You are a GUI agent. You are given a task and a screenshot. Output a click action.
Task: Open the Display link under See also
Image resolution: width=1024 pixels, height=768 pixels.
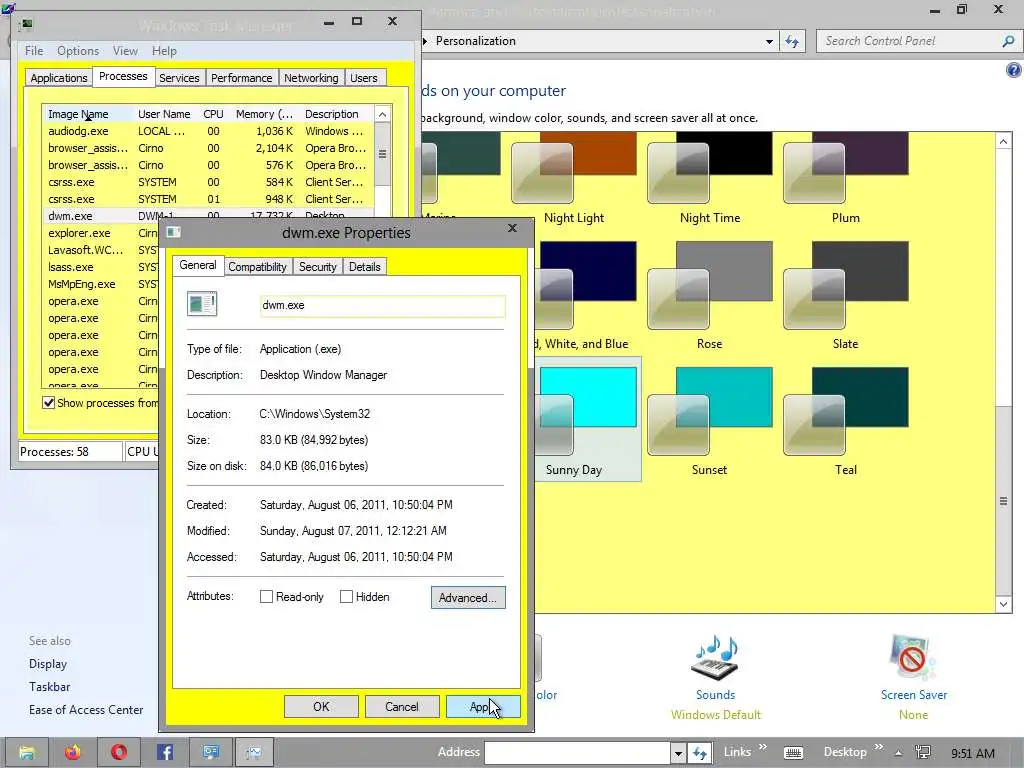tap(48, 664)
